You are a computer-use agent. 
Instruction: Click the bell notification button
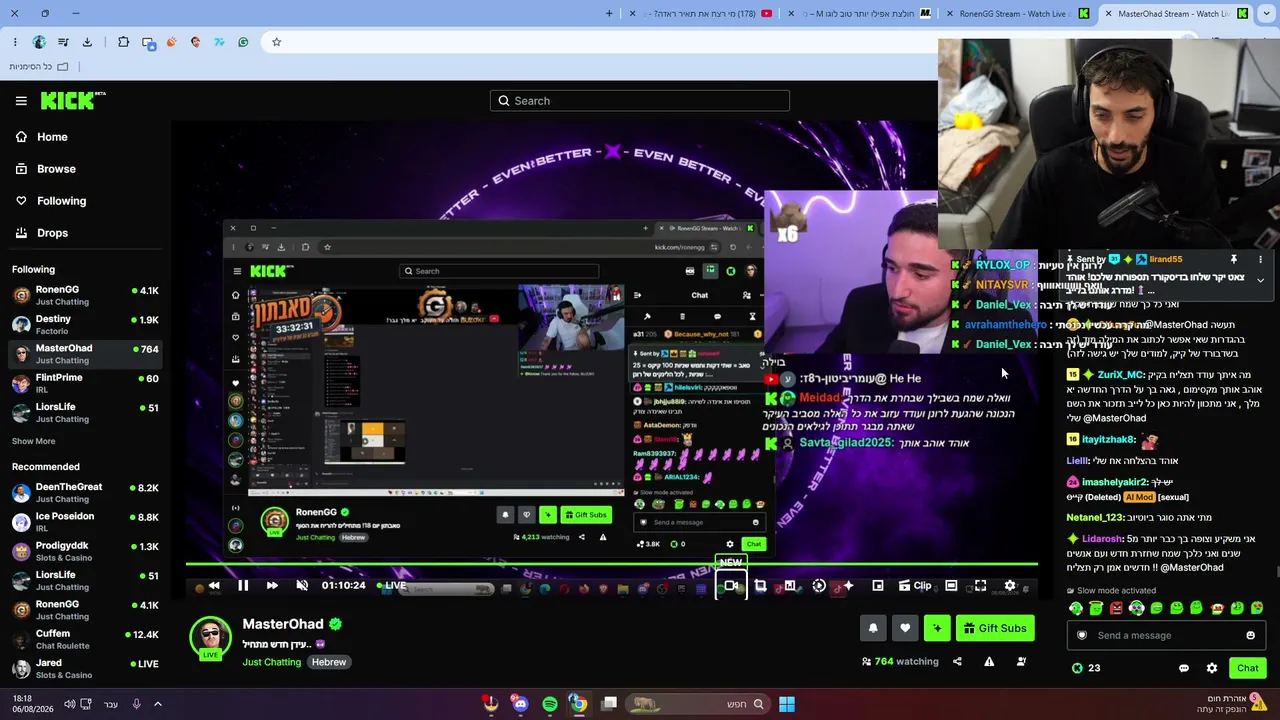(873, 628)
